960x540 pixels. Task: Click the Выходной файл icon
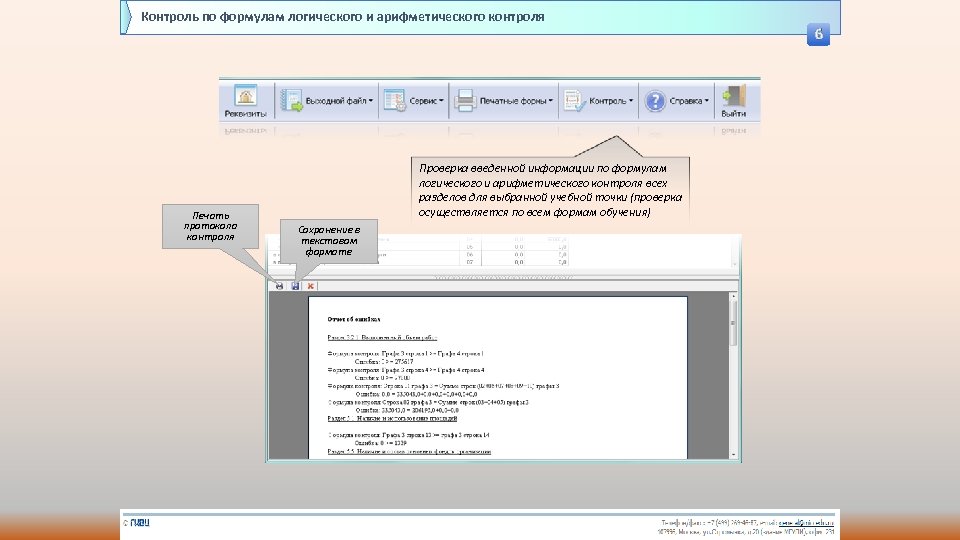click(291, 100)
